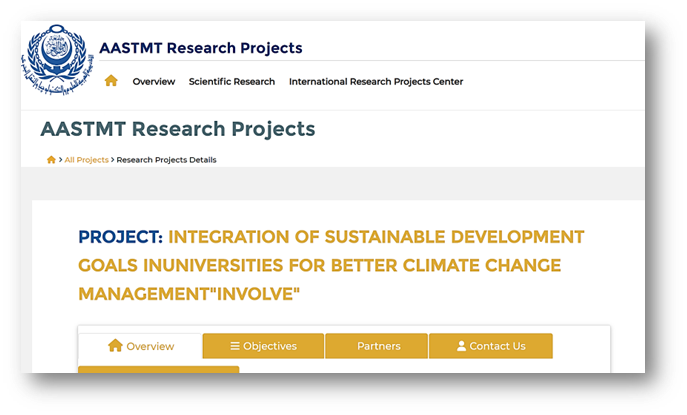Click the breadcrumb arrow before All Projects
This screenshot has height=415, width=687.
[x=61, y=160]
